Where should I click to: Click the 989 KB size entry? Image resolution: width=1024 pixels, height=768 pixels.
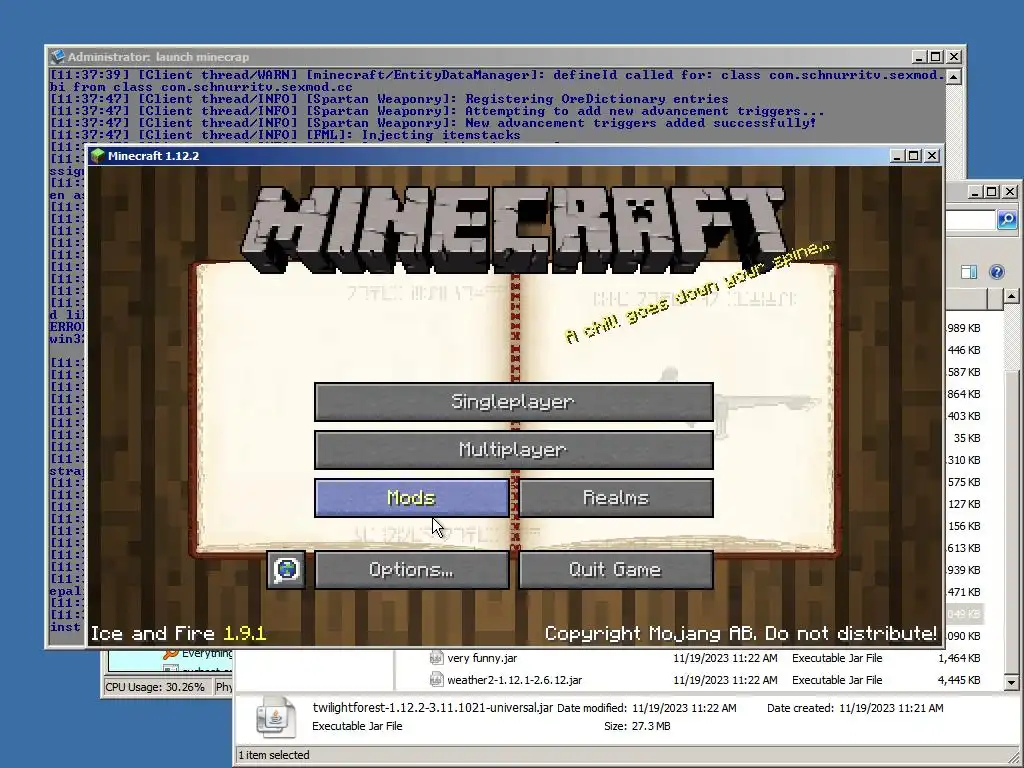(x=964, y=328)
